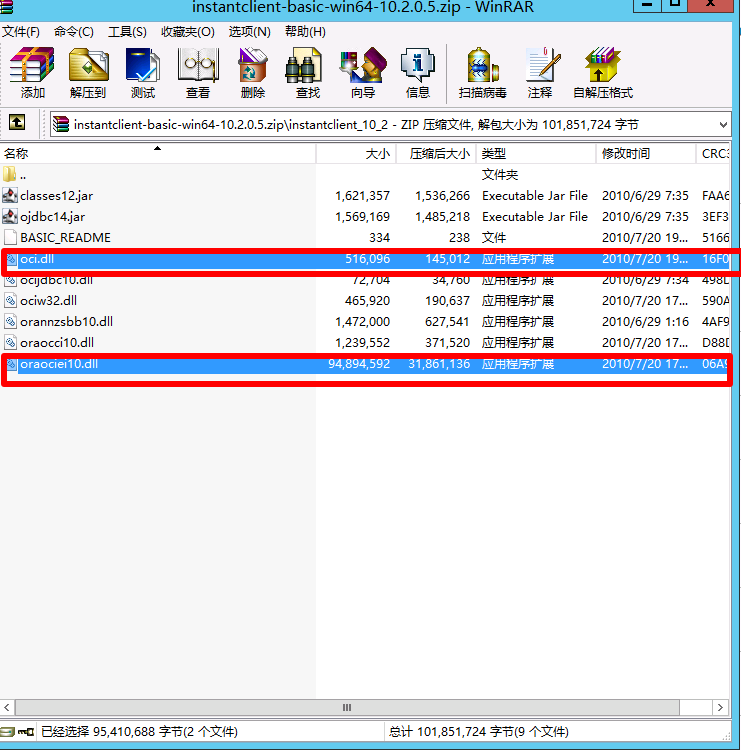Click the 注释 (Comment) toolbar icon
This screenshot has width=741, height=750.
542,65
